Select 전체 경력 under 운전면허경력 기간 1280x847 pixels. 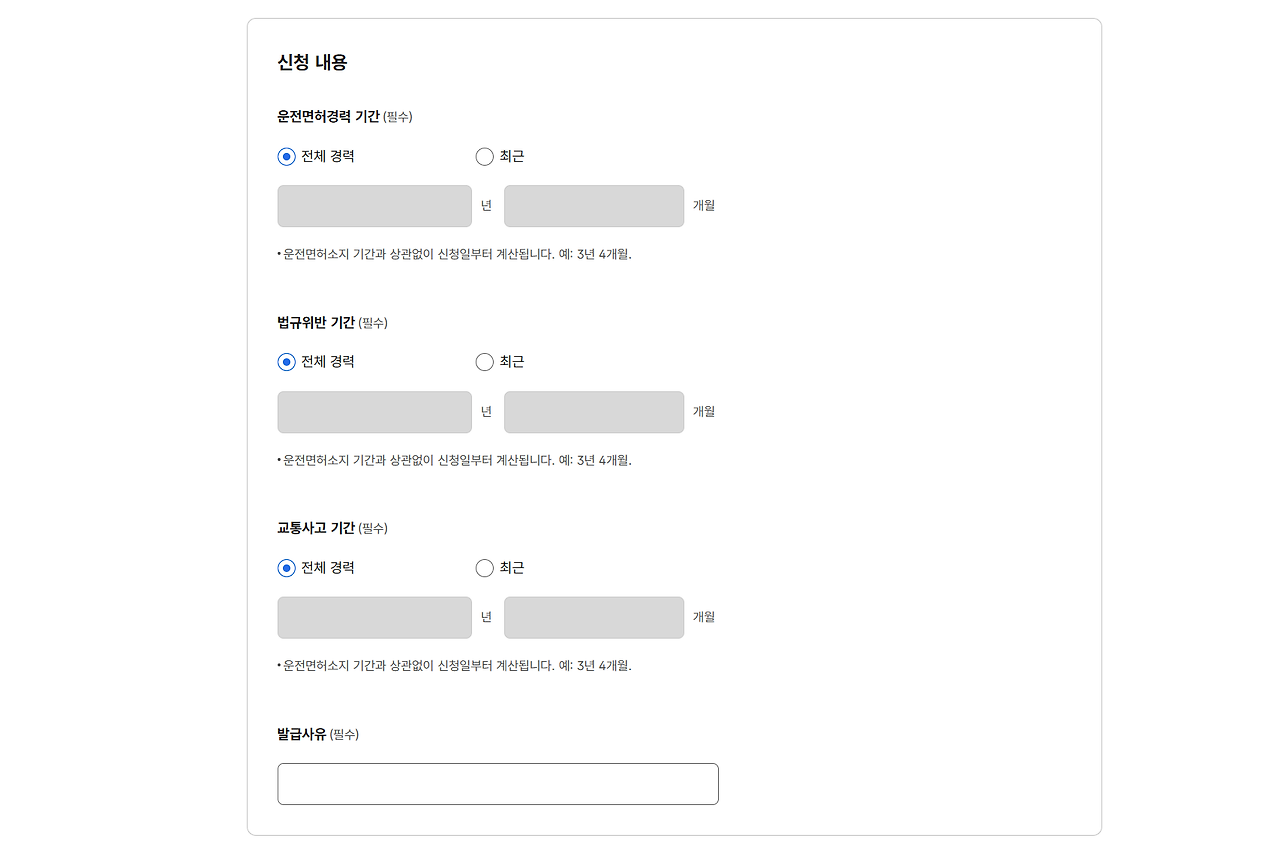[286, 156]
